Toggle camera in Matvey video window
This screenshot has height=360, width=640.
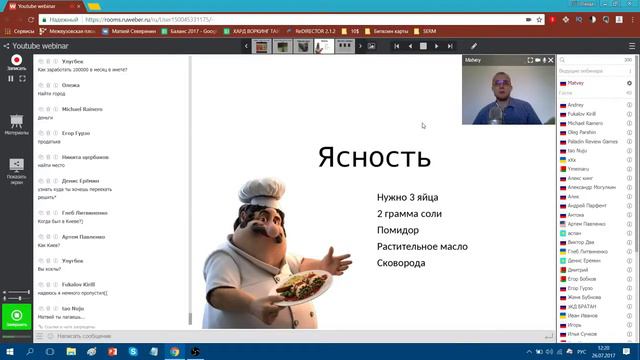pyautogui.click(x=538, y=60)
